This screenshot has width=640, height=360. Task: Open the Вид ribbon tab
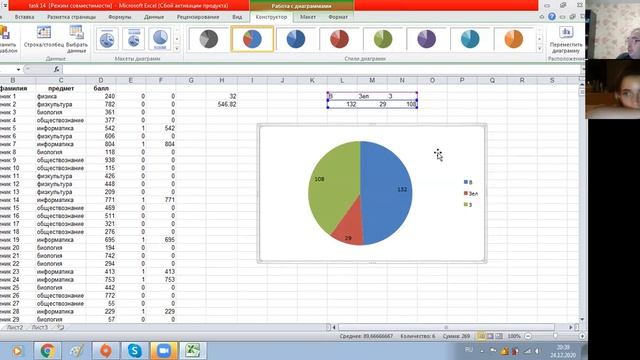(237, 17)
